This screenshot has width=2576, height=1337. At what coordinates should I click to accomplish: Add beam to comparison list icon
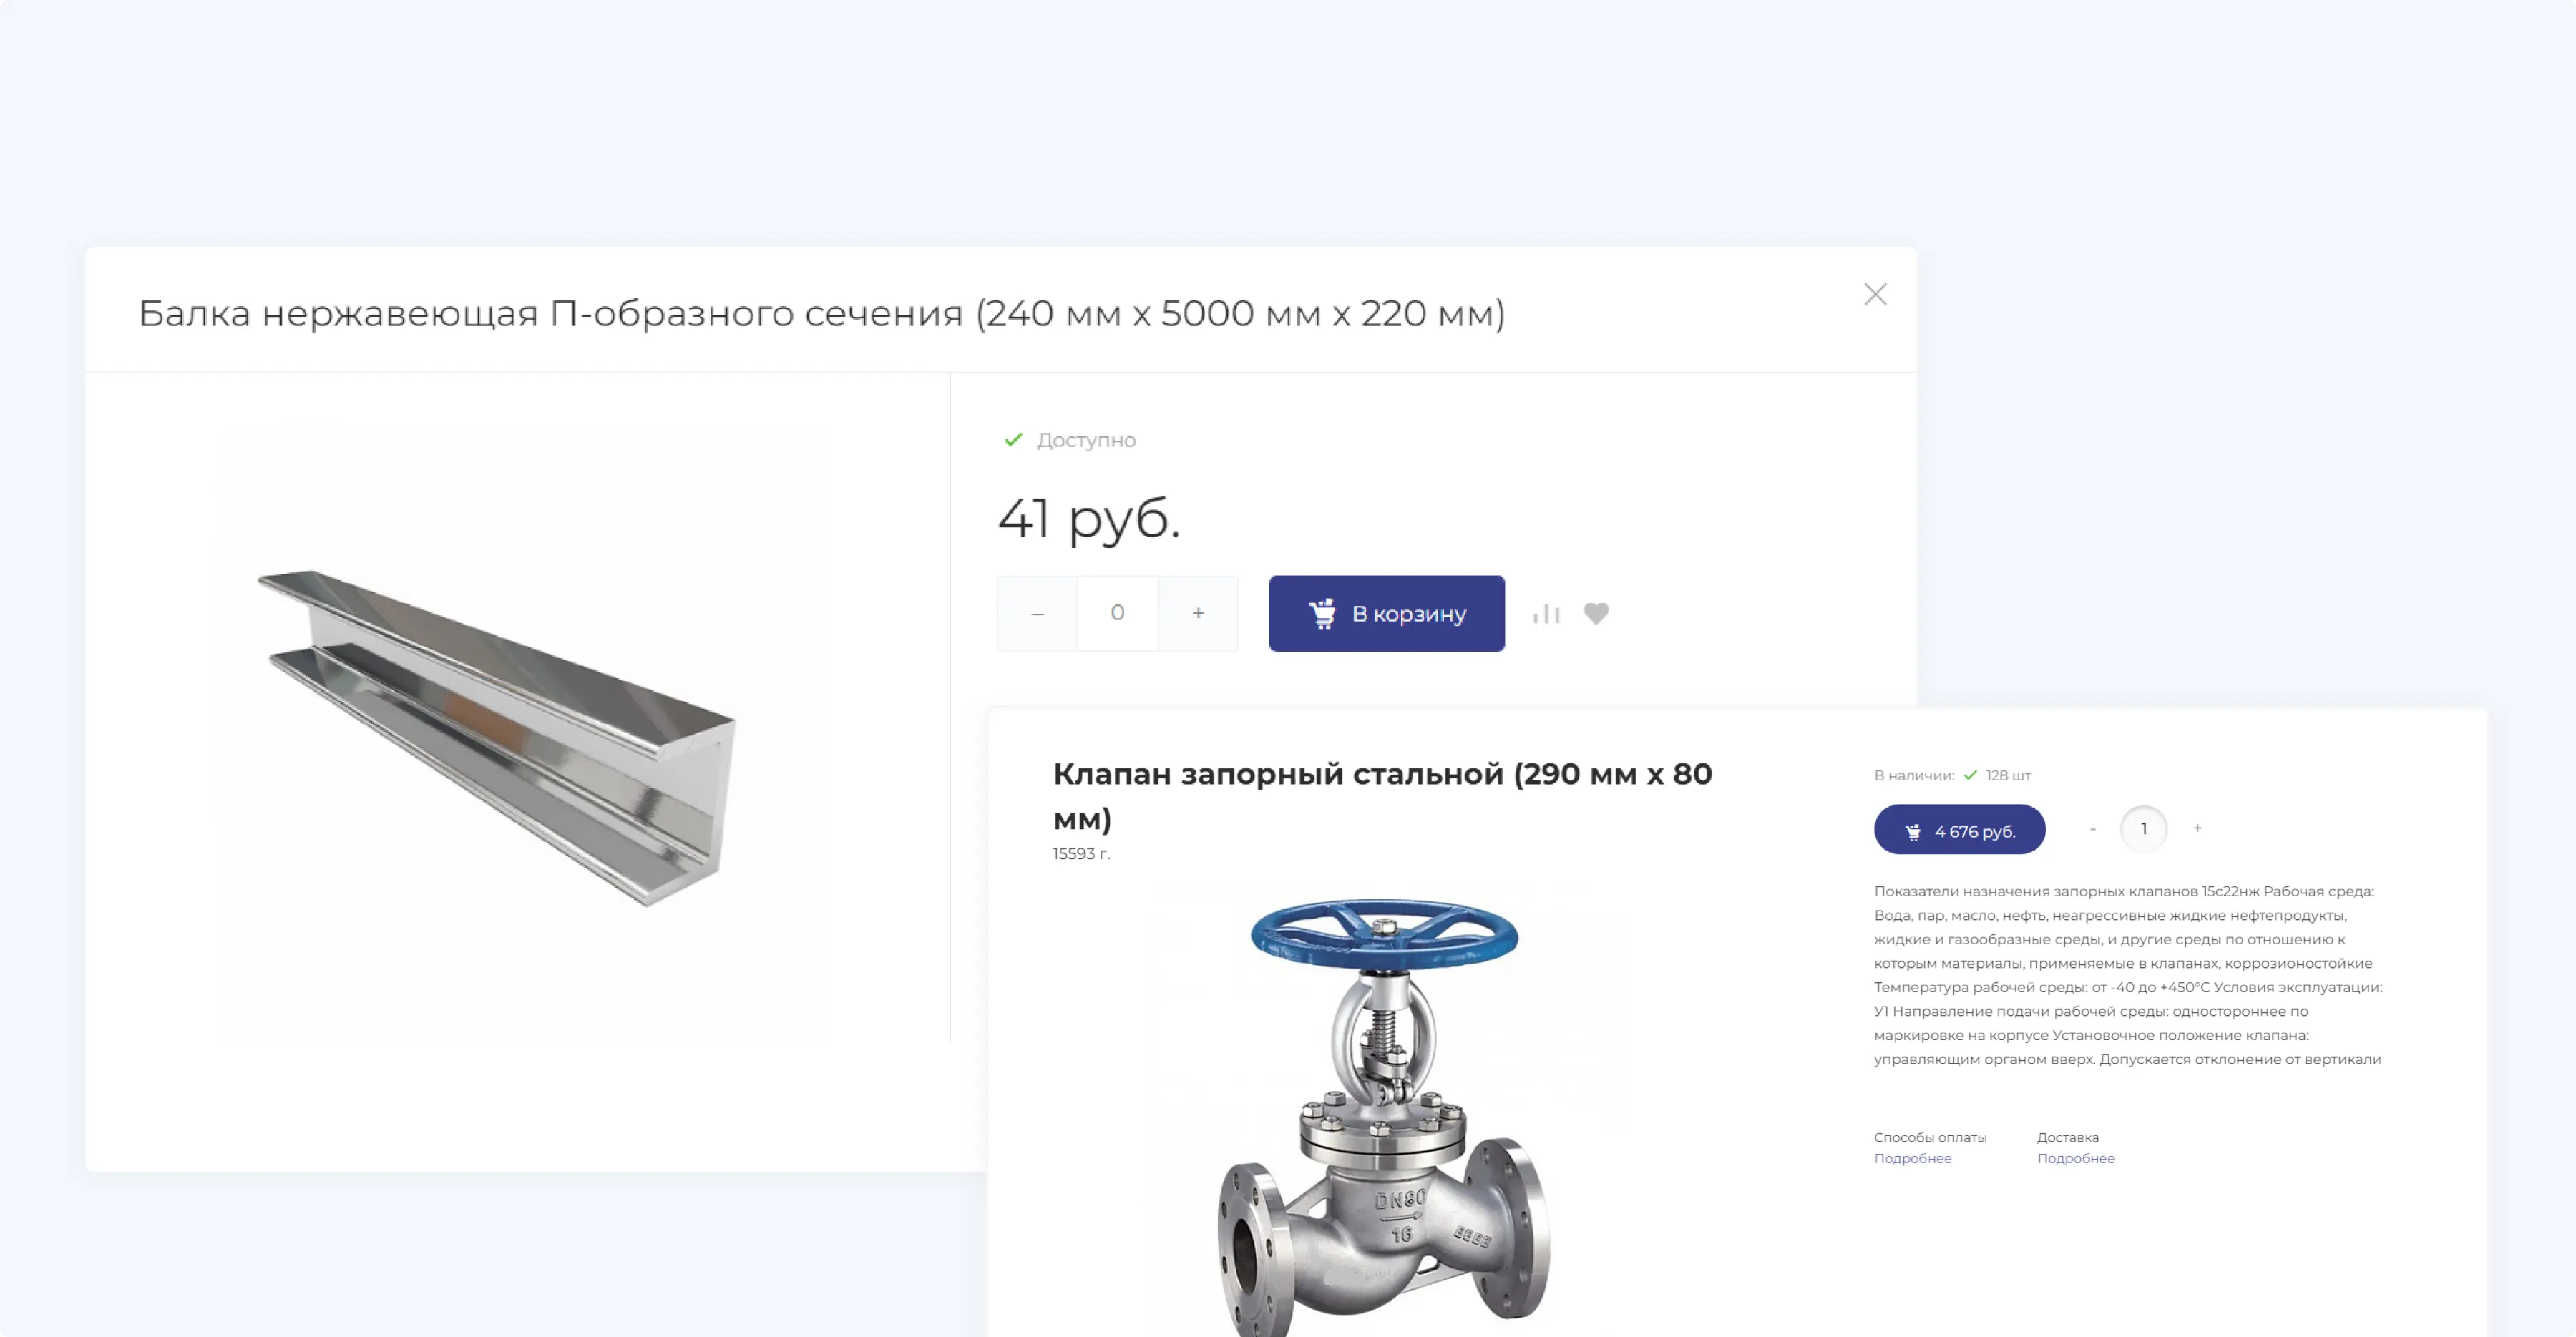pyautogui.click(x=1546, y=614)
